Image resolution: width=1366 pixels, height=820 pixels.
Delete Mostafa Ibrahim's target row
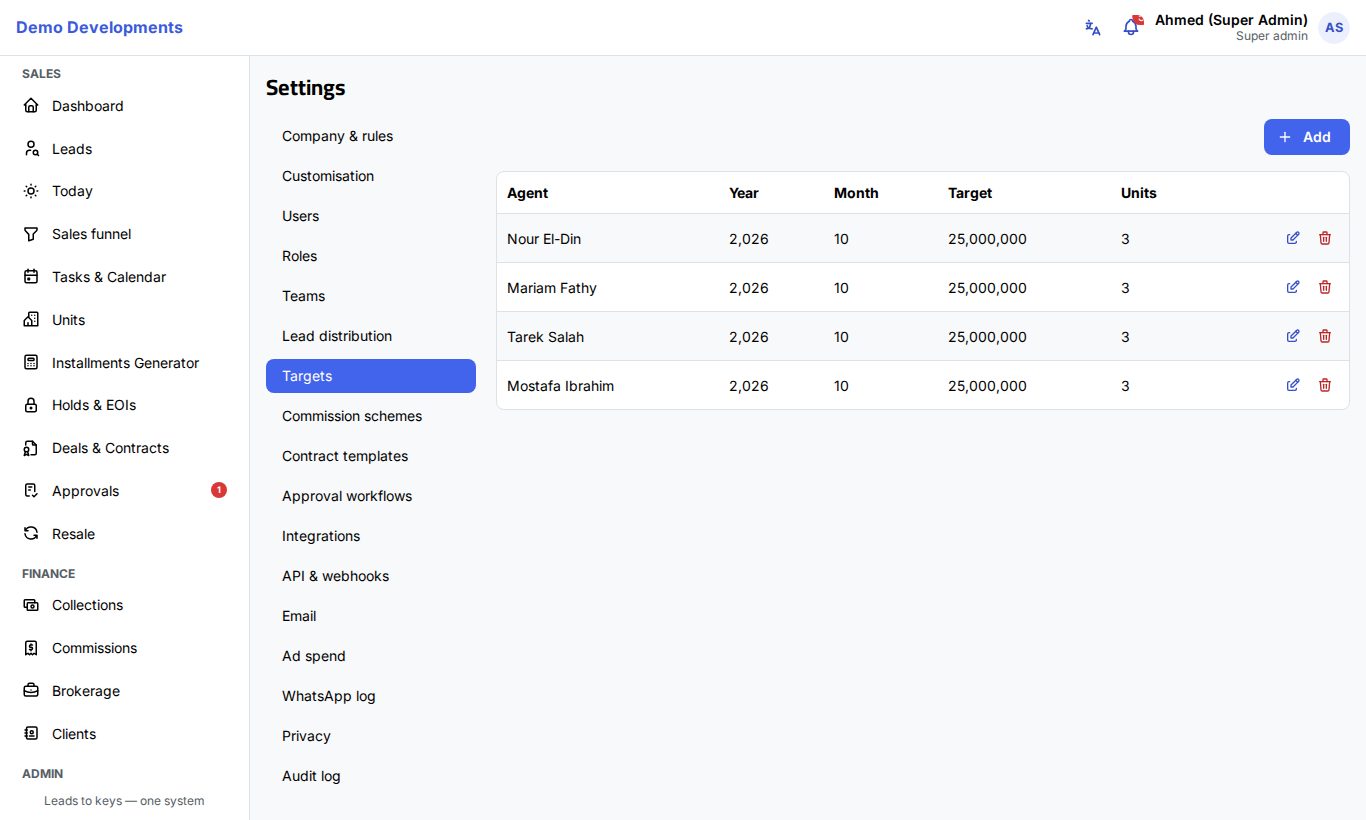tap(1325, 385)
